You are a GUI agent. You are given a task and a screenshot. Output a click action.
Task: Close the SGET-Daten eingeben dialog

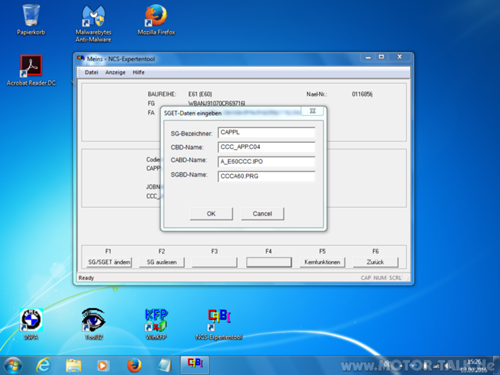click(x=312, y=111)
